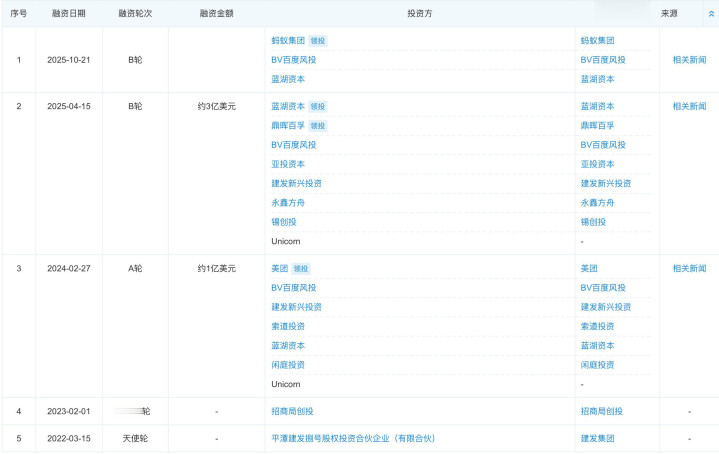Open 蓝湖资本 investor in the 2025-10-21 round
719x454 pixels.
pyautogui.click(x=288, y=79)
